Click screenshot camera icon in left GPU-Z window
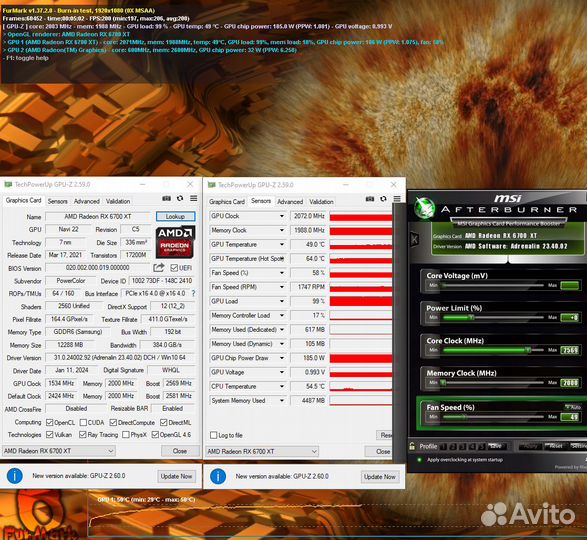This screenshot has width=587, height=540. (166, 198)
